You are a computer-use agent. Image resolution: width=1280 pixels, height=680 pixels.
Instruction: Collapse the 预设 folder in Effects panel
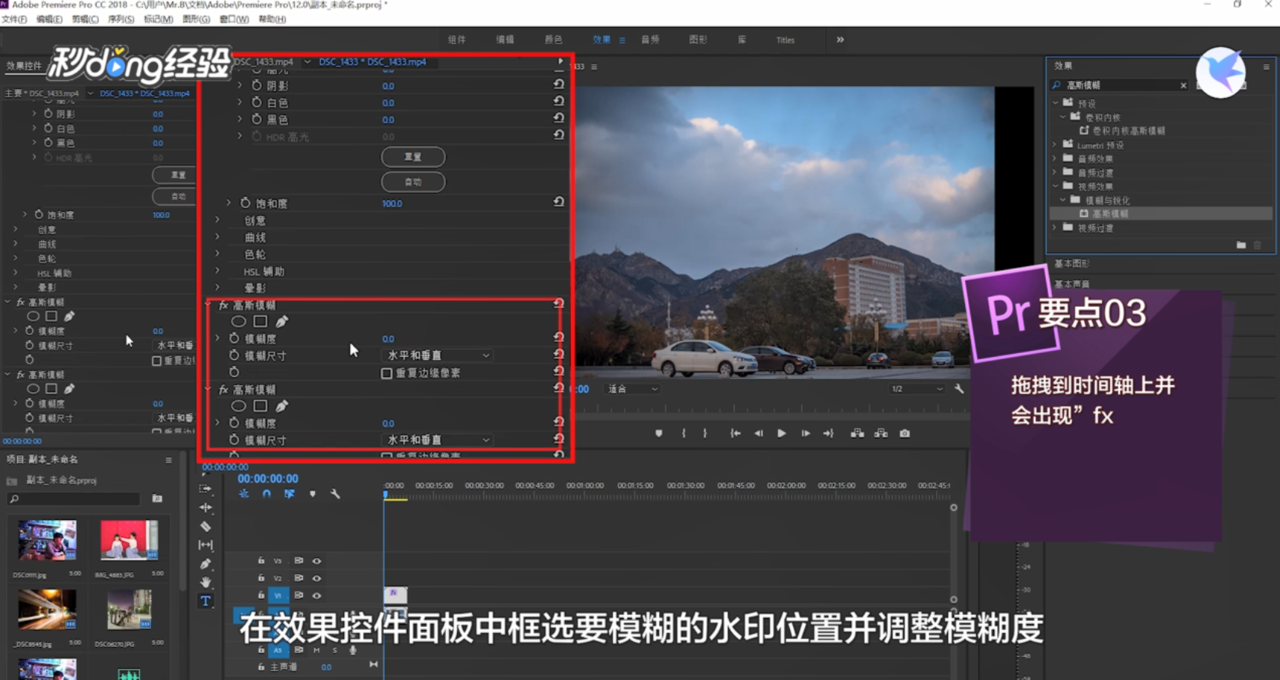click(1055, 103)
